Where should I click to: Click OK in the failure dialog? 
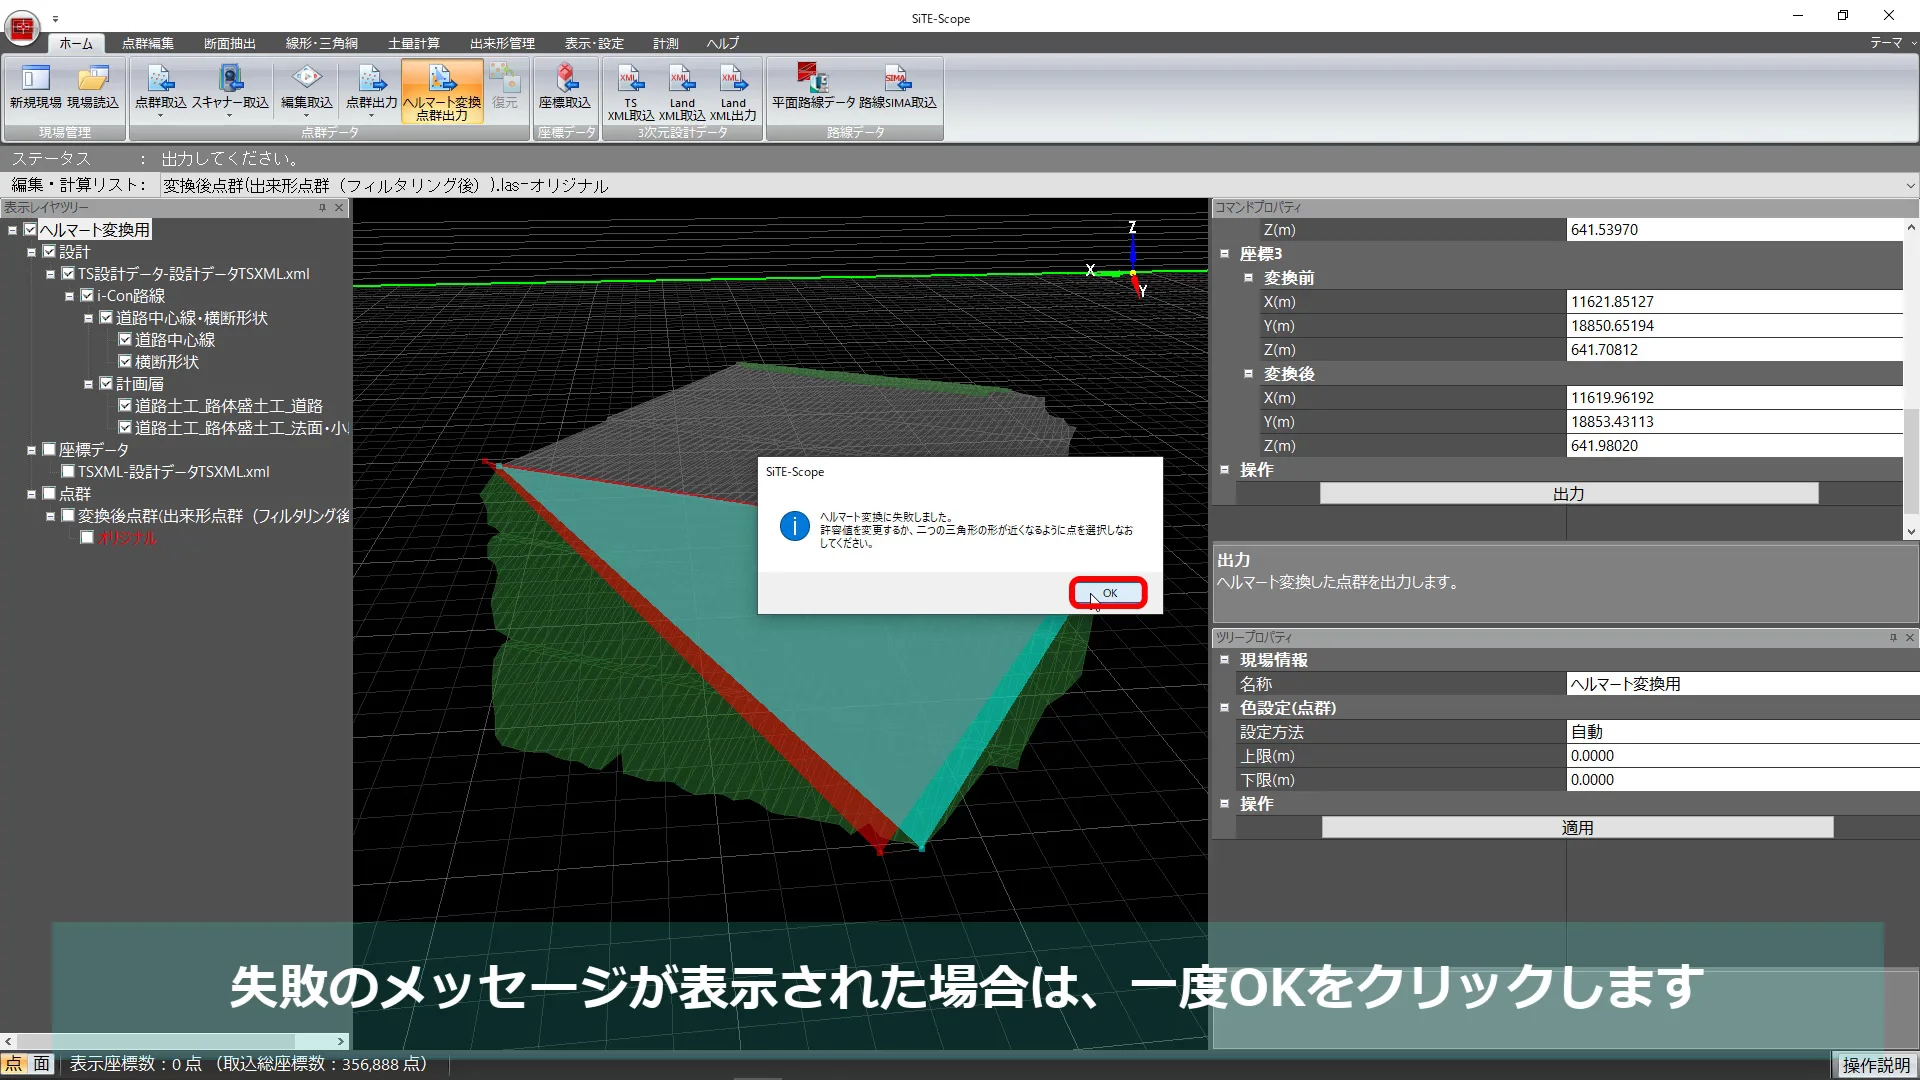coord(1107,592)
